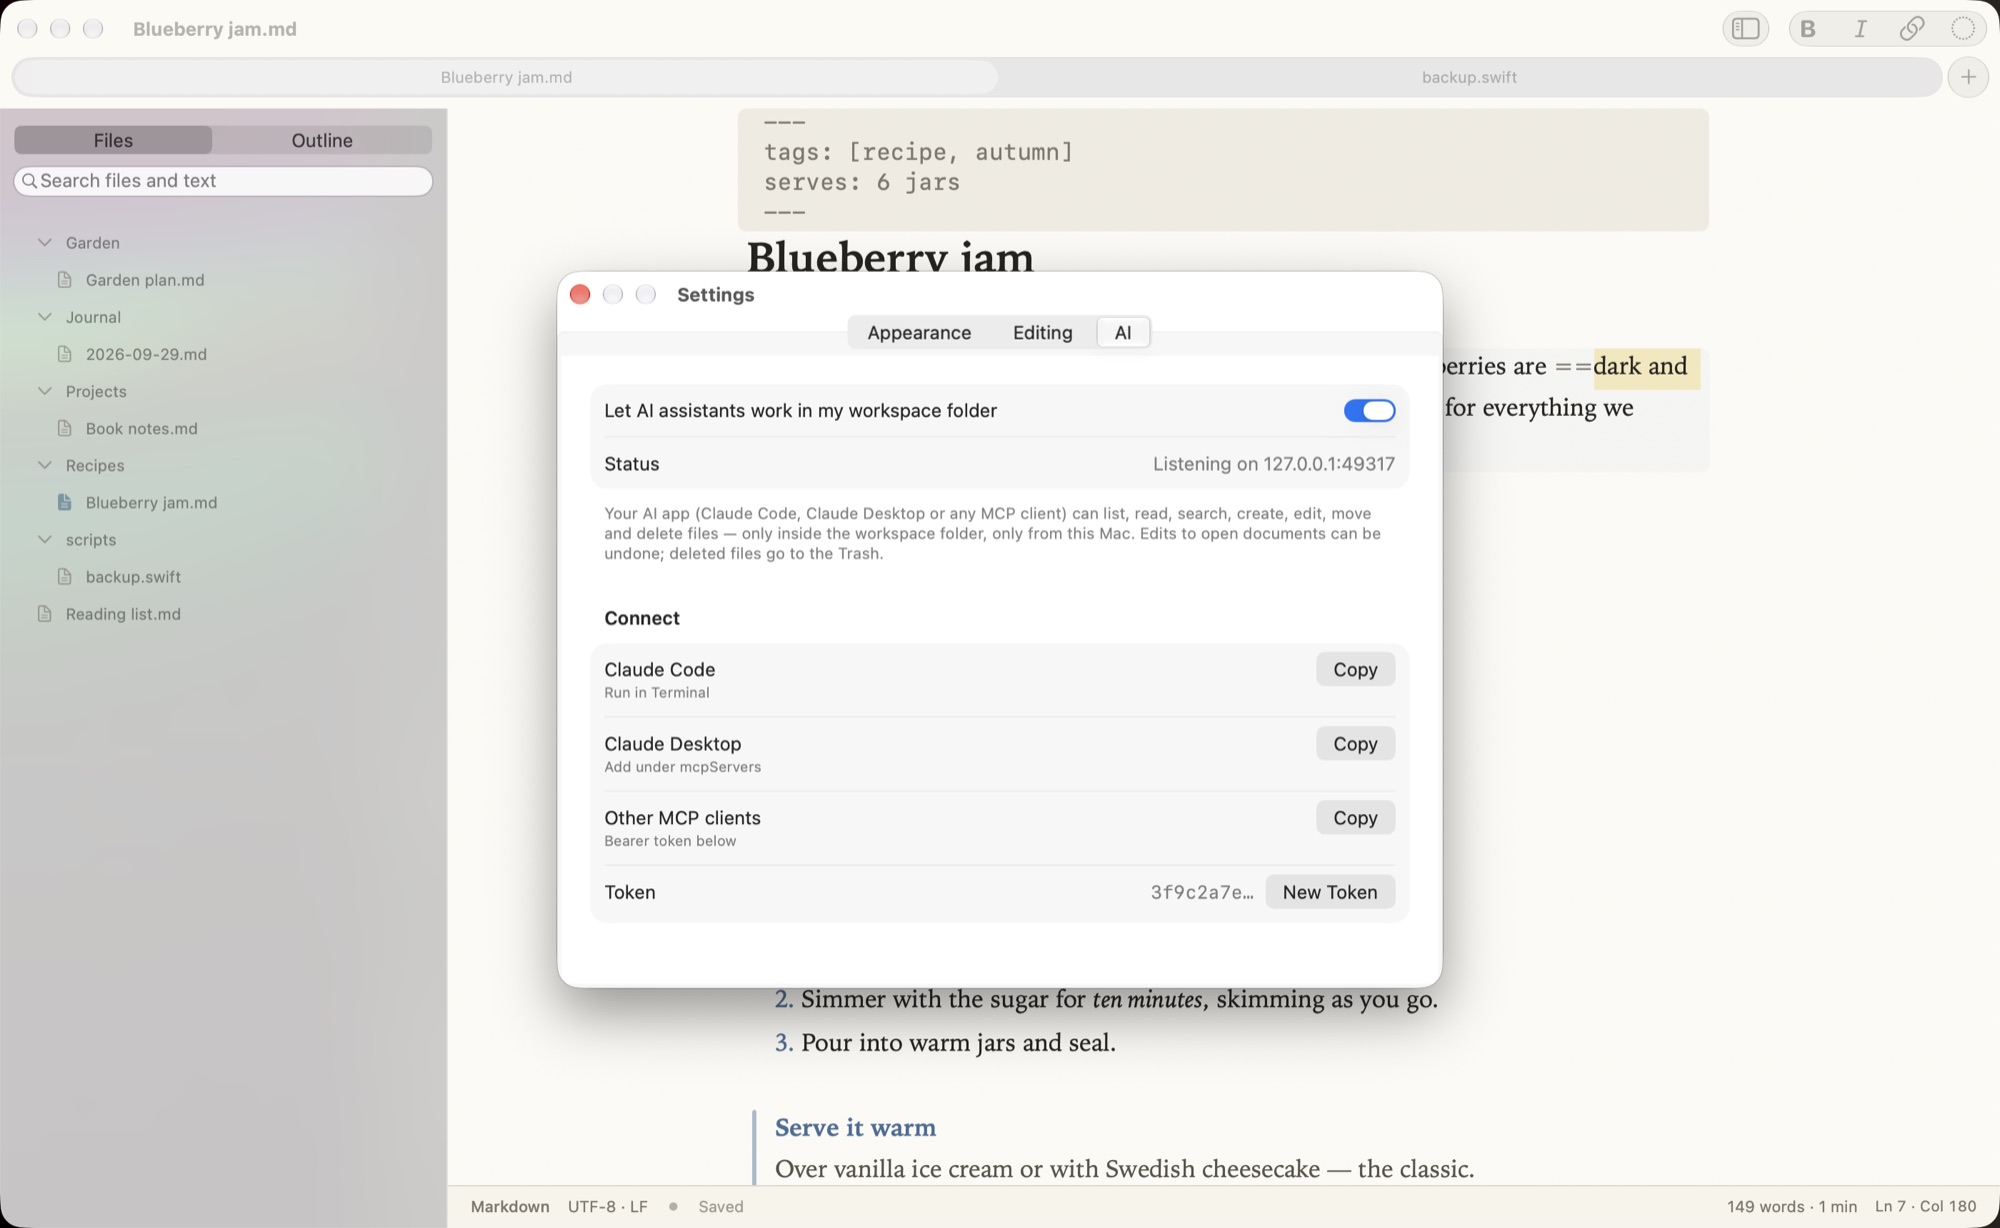Viewport: 2000px width, 1228px height.
Task: Open the Outline sidebar tab
Action: coord(322,140)
